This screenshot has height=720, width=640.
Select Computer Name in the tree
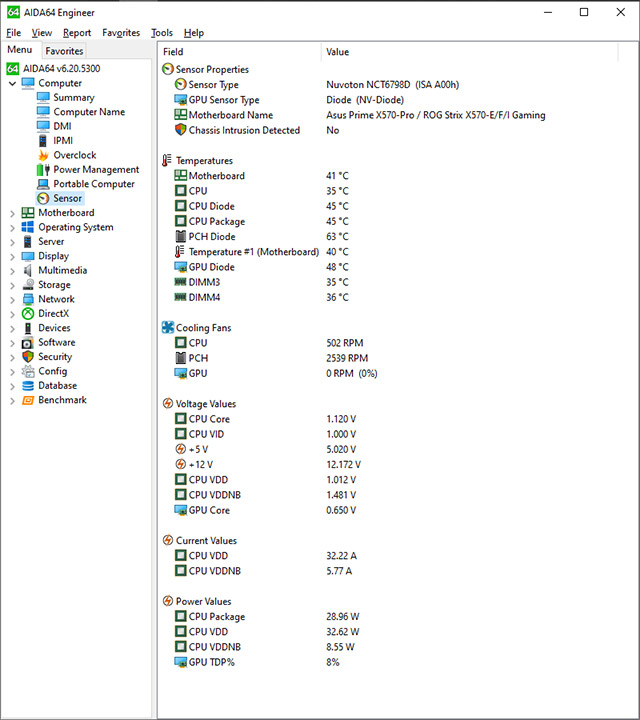click(x=89, y=112)
